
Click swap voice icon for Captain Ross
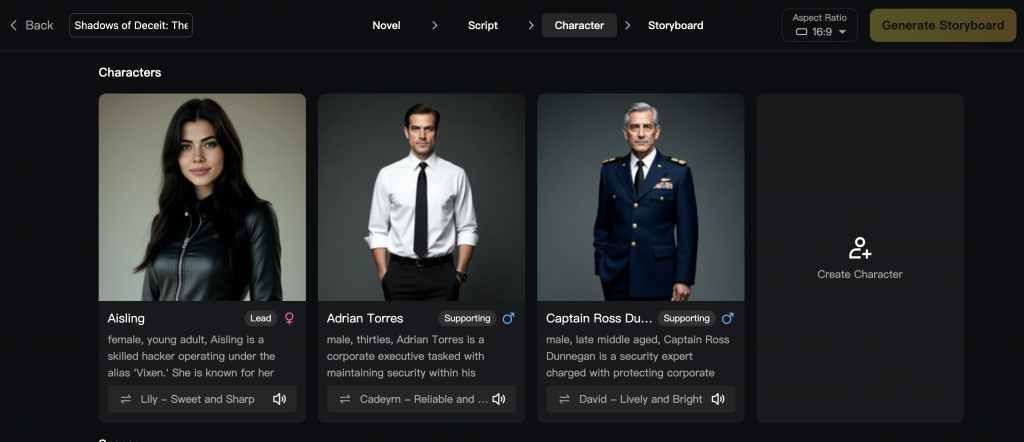(564, 399)
